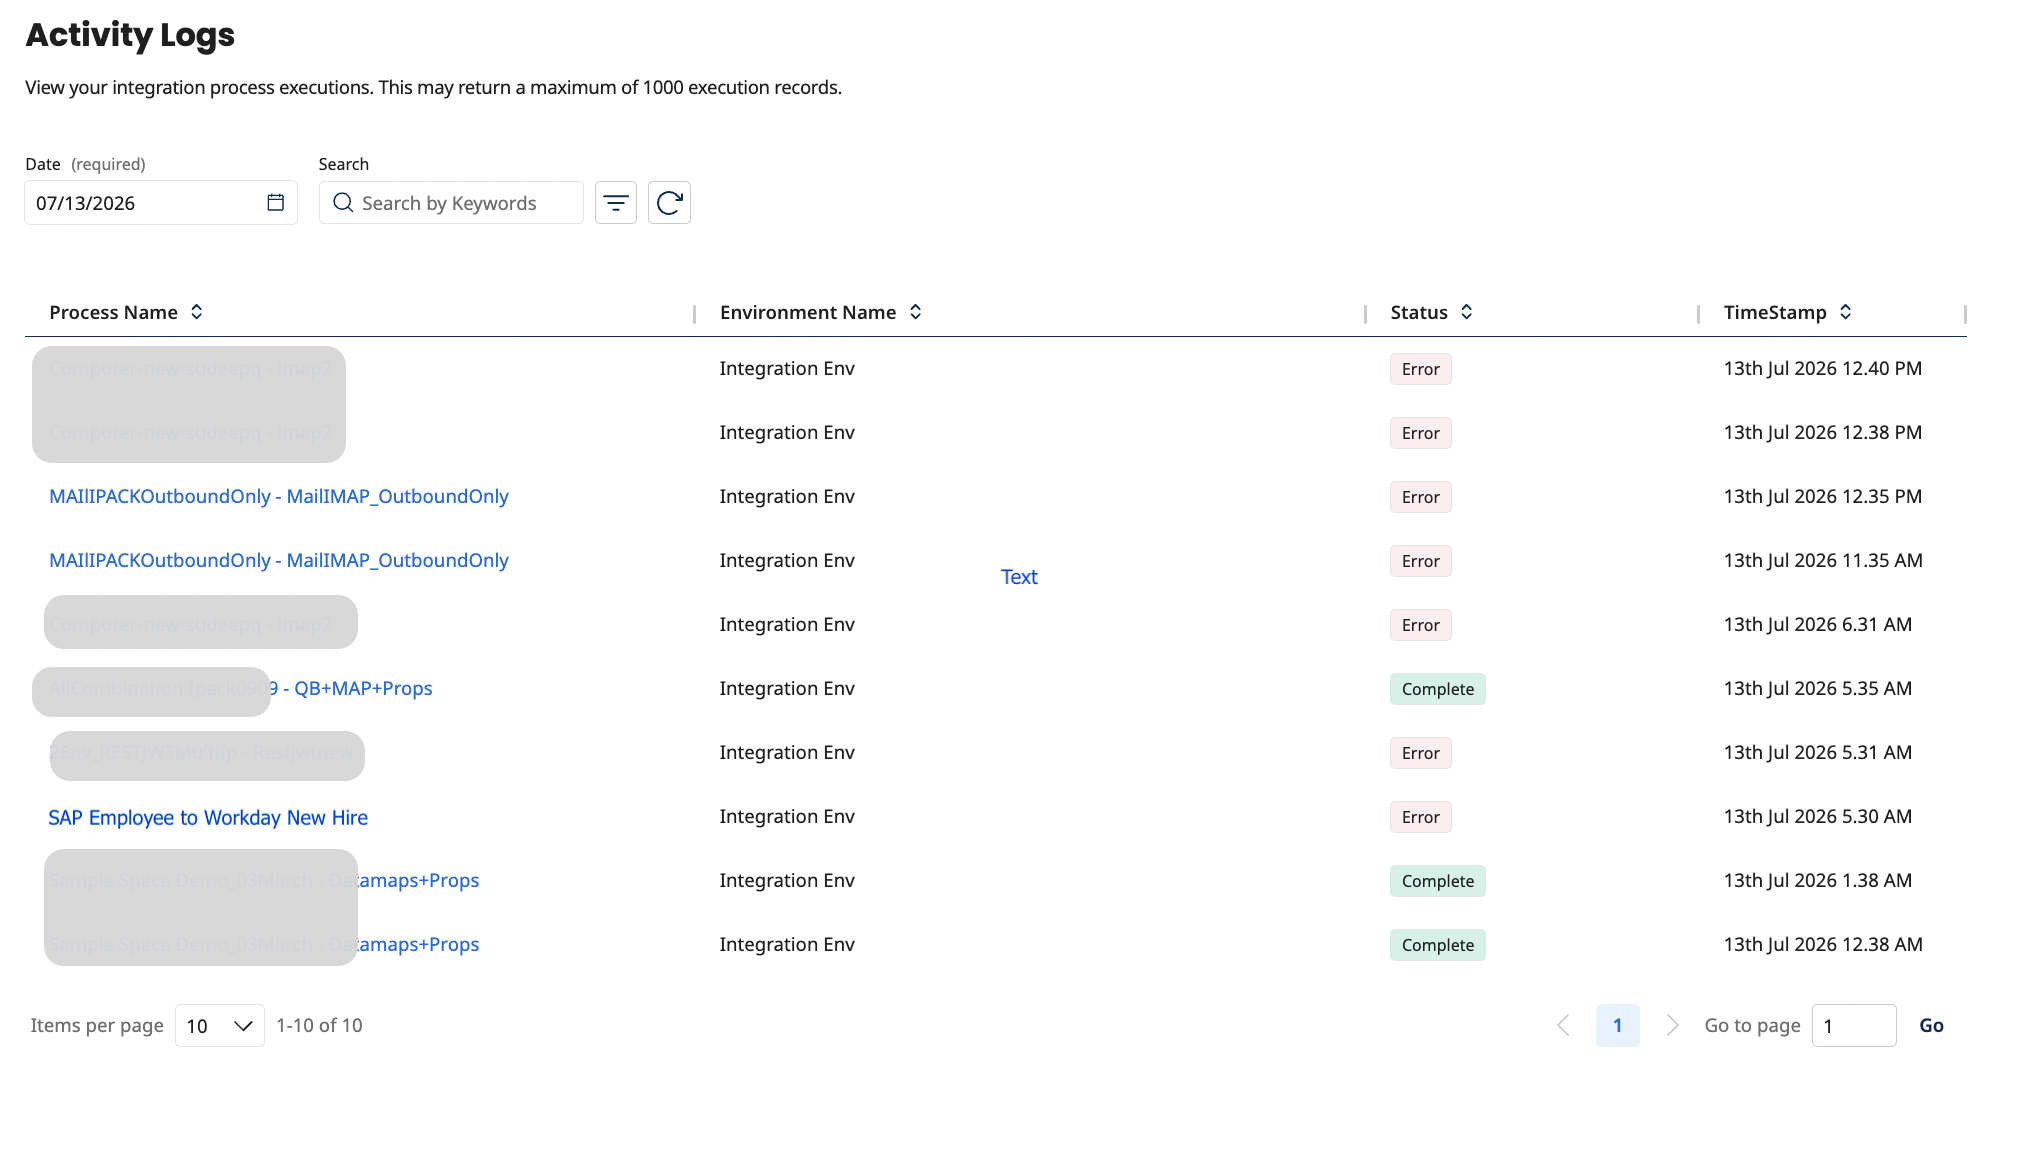Open MAIlIPACKOutboundOnly process from 12.35 PM
This screenshot has width=2038, height=1152.
tap(279, 497)
